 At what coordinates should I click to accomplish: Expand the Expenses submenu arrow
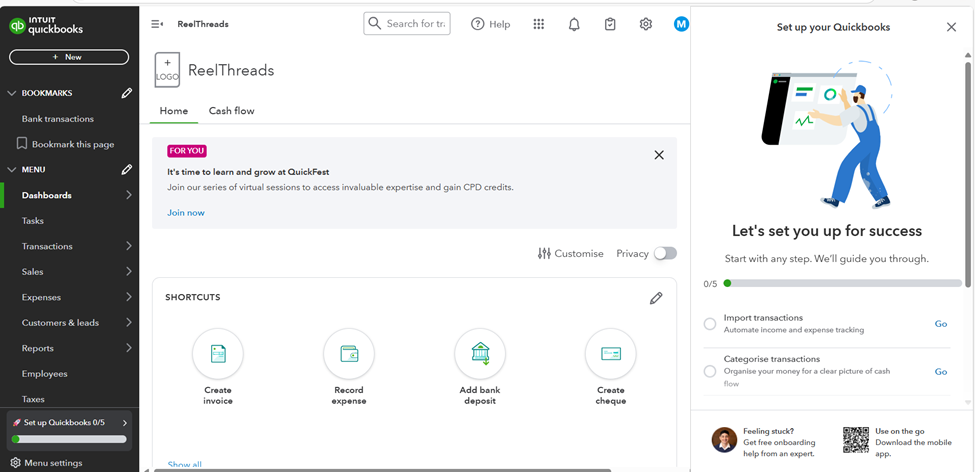[x=129, y=297]
